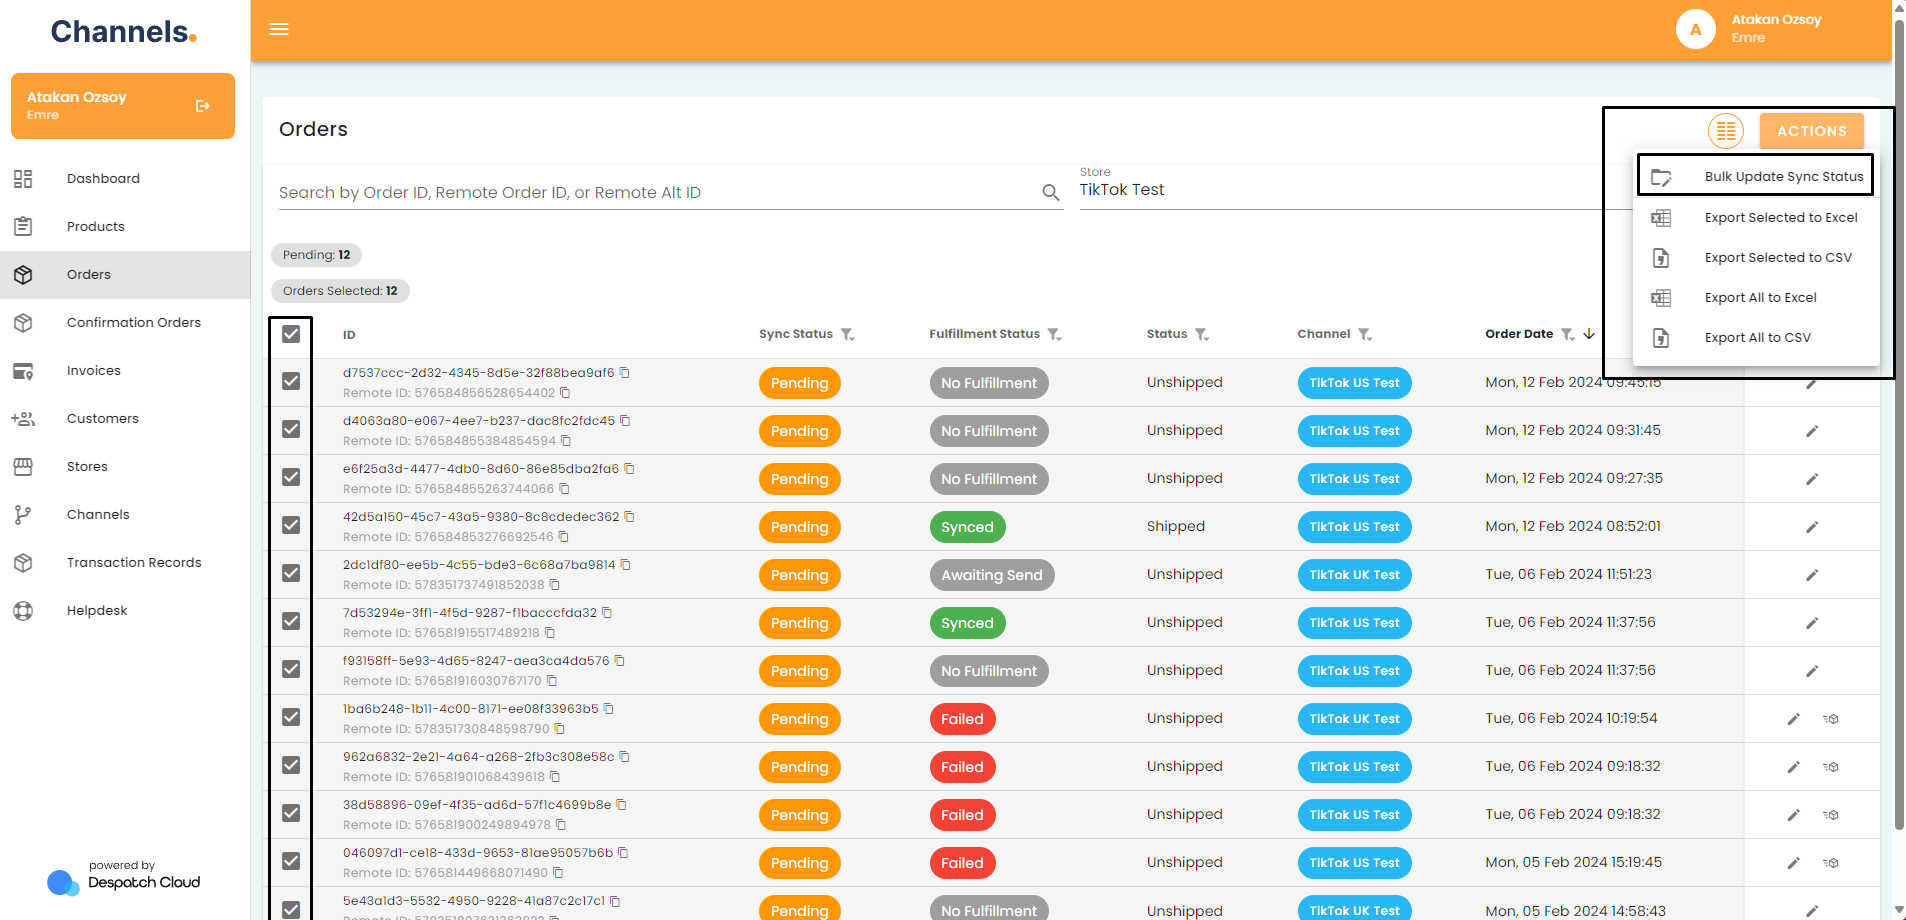The width and height of the screenshot is (1906, 920).
Task: Open the Status column filter
Action: pos(1202,334)
